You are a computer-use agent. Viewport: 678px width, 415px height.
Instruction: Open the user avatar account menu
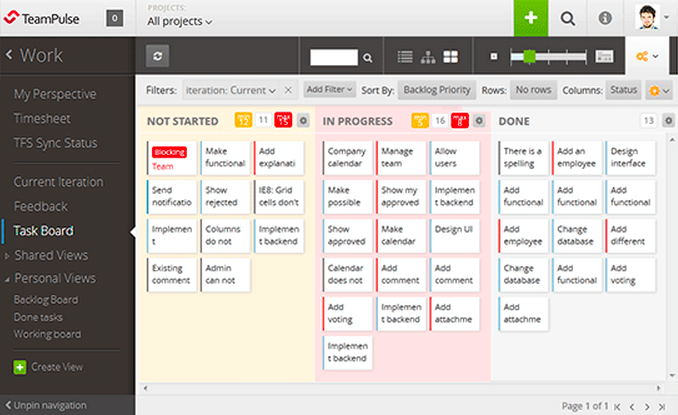[650, 18]
